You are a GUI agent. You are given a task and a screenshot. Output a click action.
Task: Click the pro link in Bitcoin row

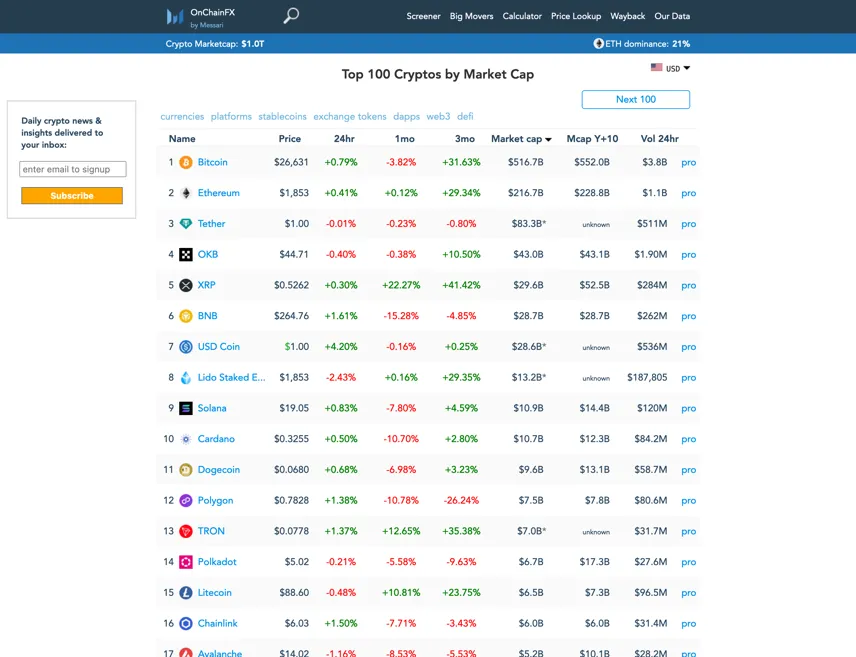point(688,163)
